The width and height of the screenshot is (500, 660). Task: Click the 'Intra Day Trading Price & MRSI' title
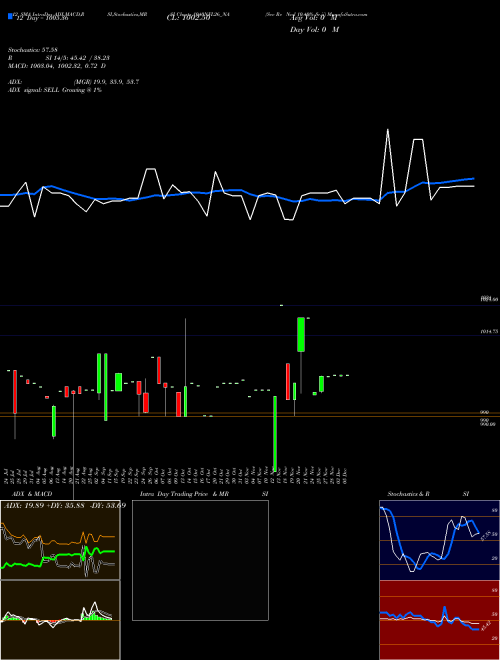(204, 494)
